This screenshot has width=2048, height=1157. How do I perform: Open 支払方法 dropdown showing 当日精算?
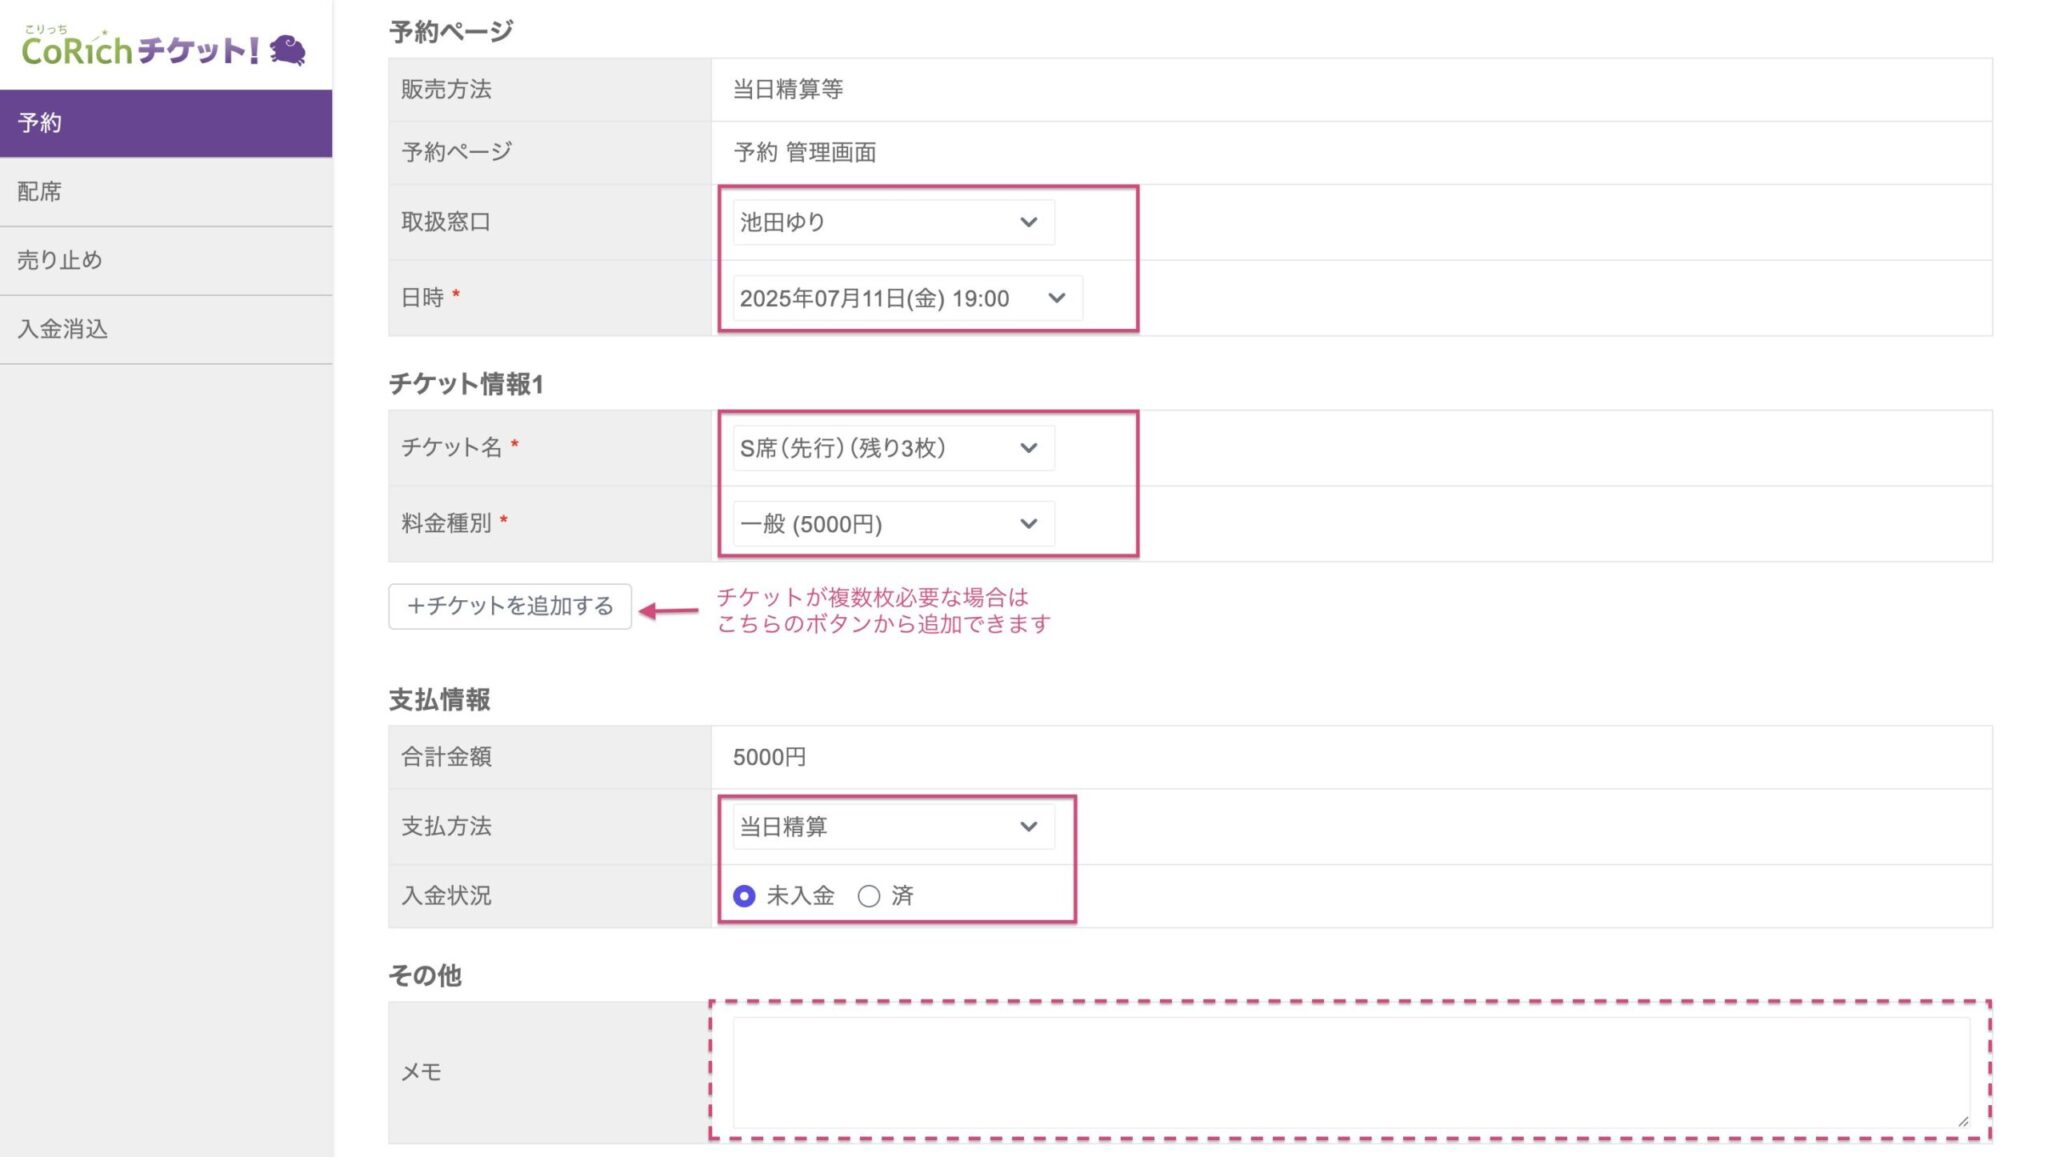point(880,827)
